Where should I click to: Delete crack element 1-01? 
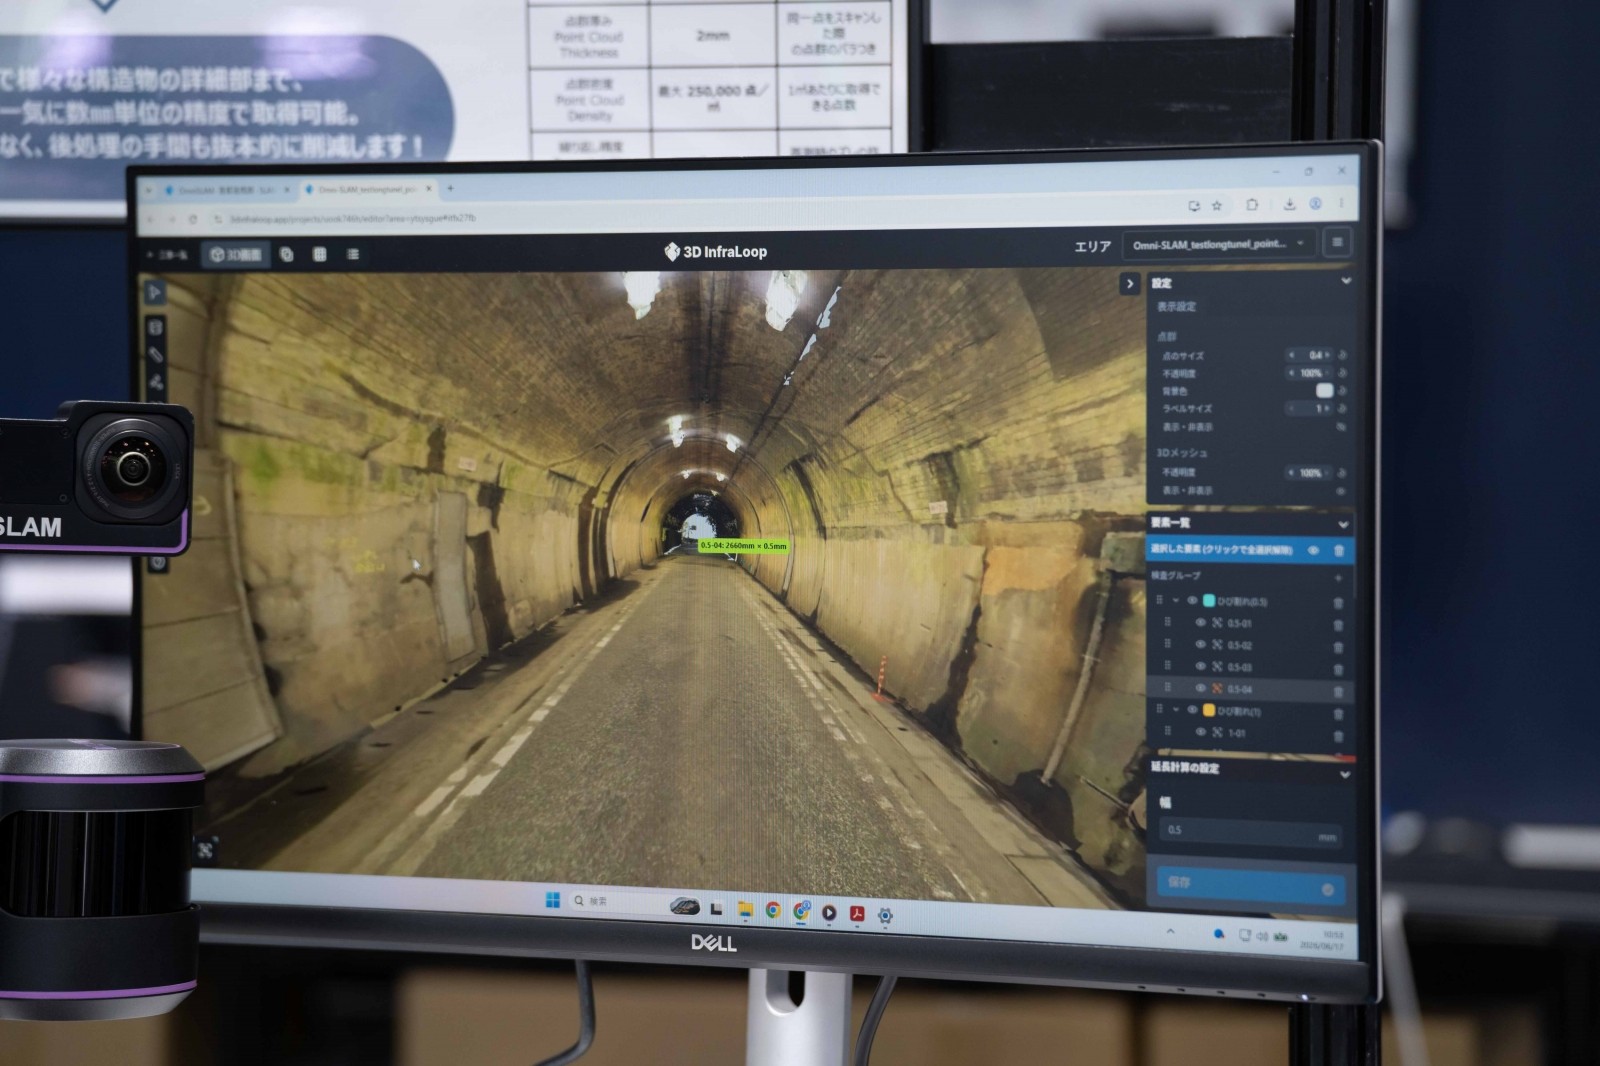pos(1338,736)
